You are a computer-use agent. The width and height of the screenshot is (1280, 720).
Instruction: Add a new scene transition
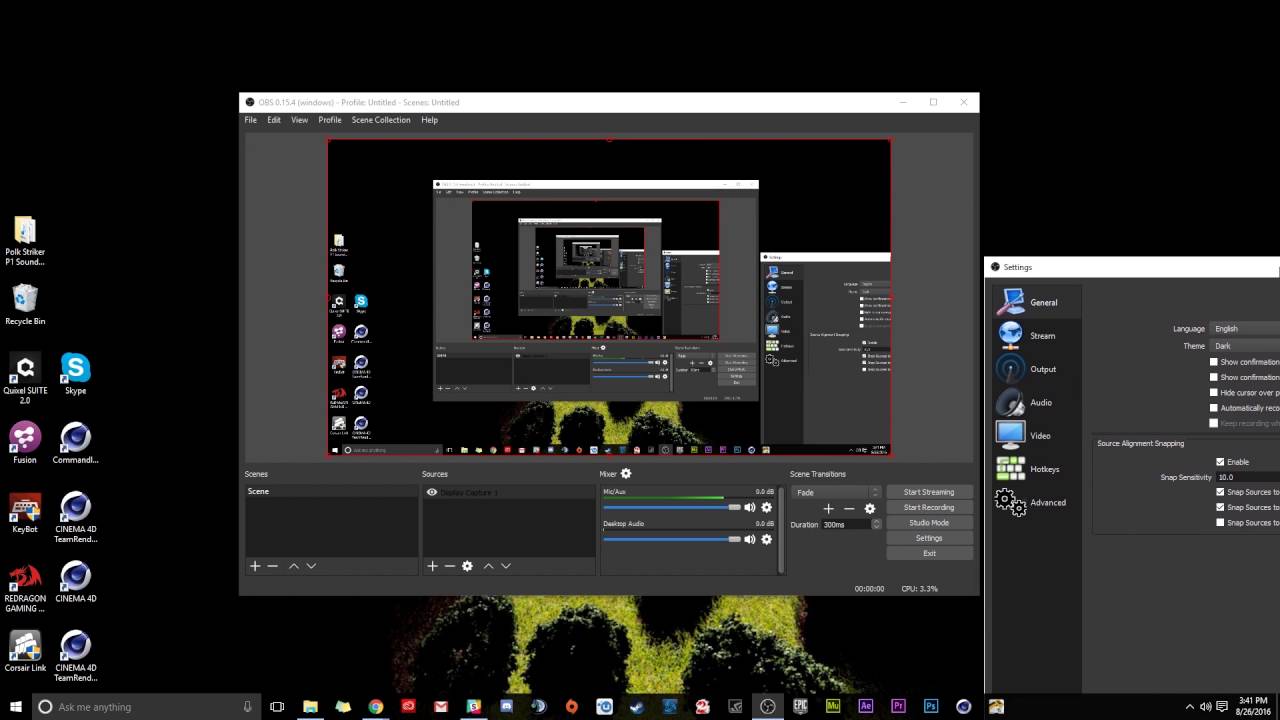[x=828, y=508]
